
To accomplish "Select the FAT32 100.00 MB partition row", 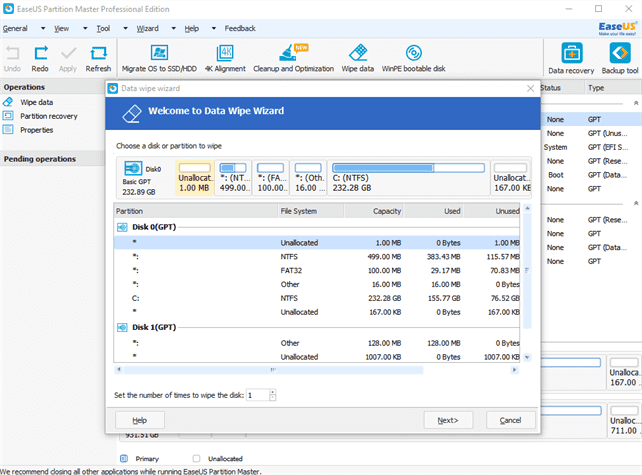I will 317,271.
